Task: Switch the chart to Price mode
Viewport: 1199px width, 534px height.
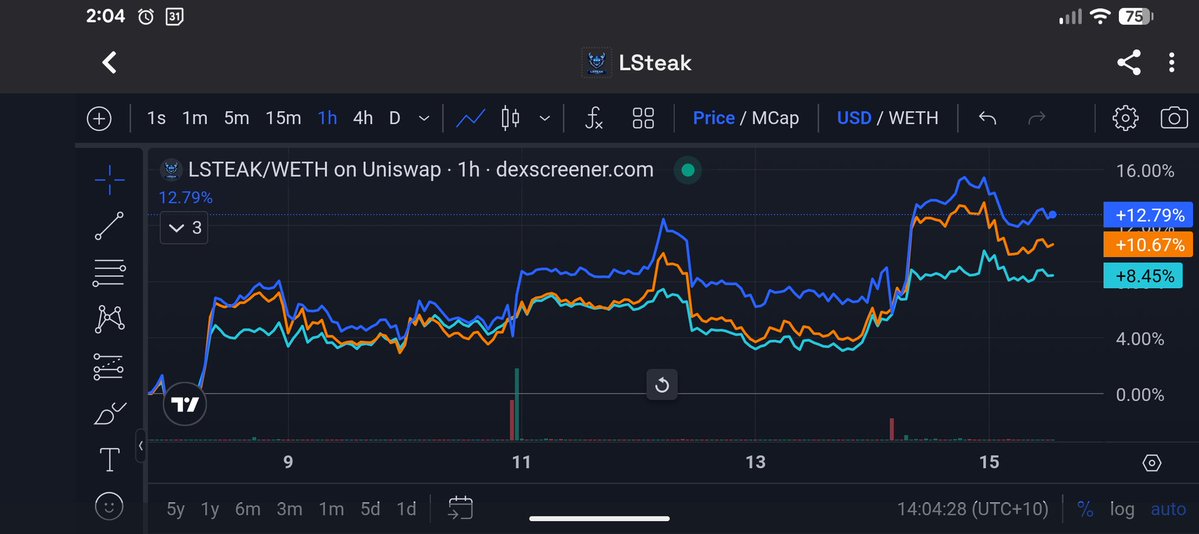Action: (713, 119)
